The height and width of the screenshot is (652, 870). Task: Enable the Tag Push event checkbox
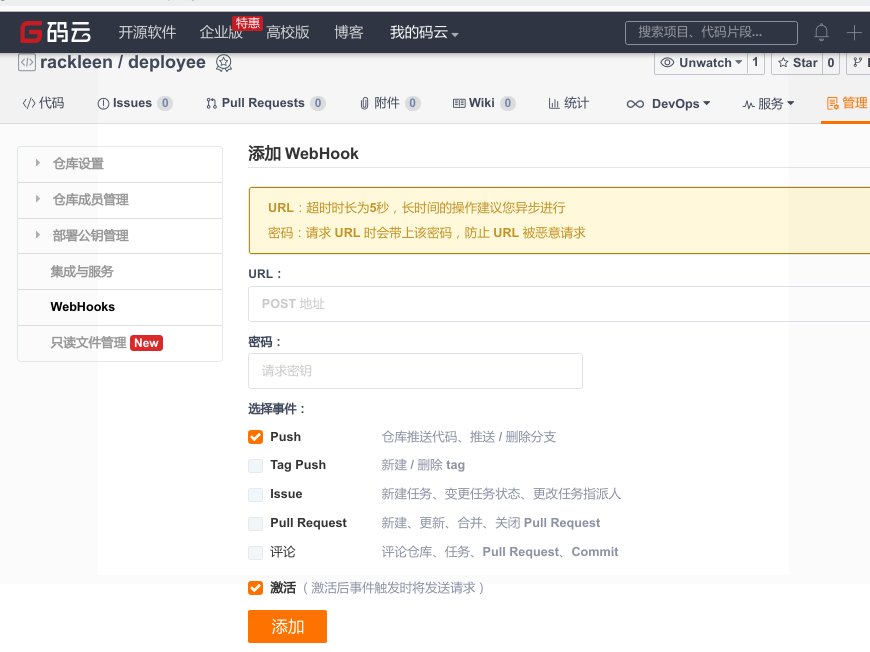[x=256, y=465]
